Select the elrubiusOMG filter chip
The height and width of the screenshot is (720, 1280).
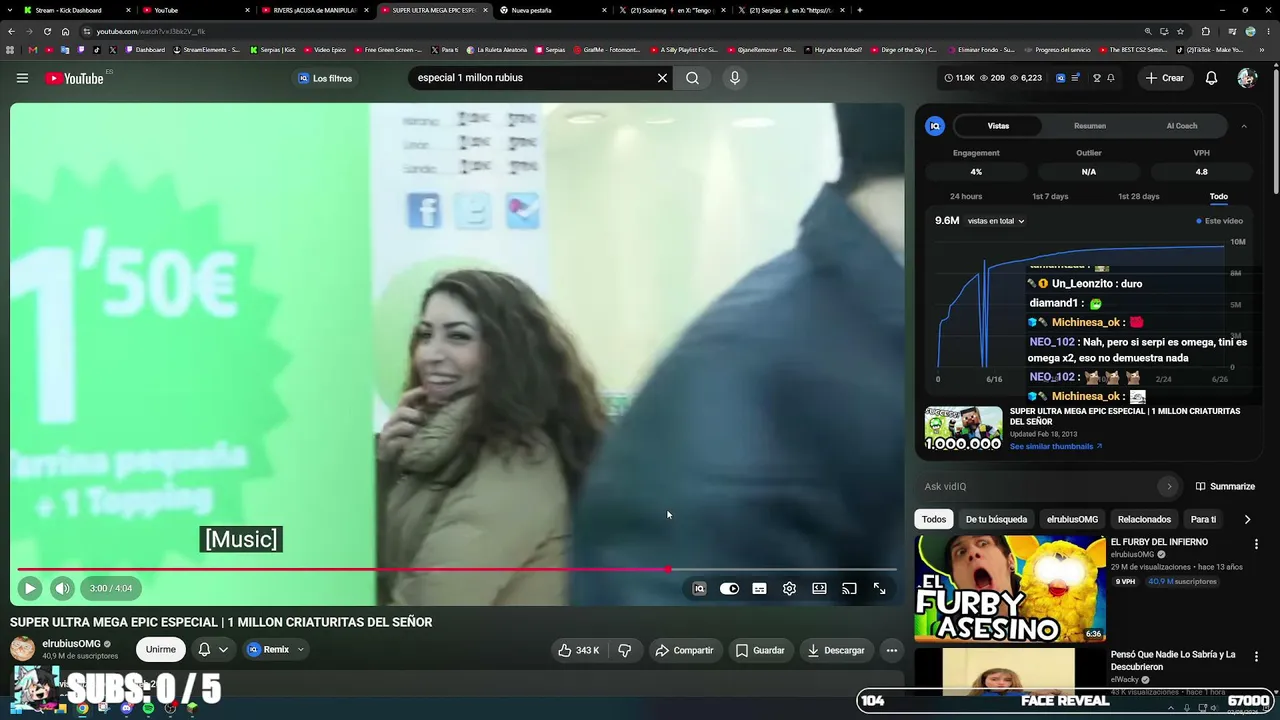1072,519
